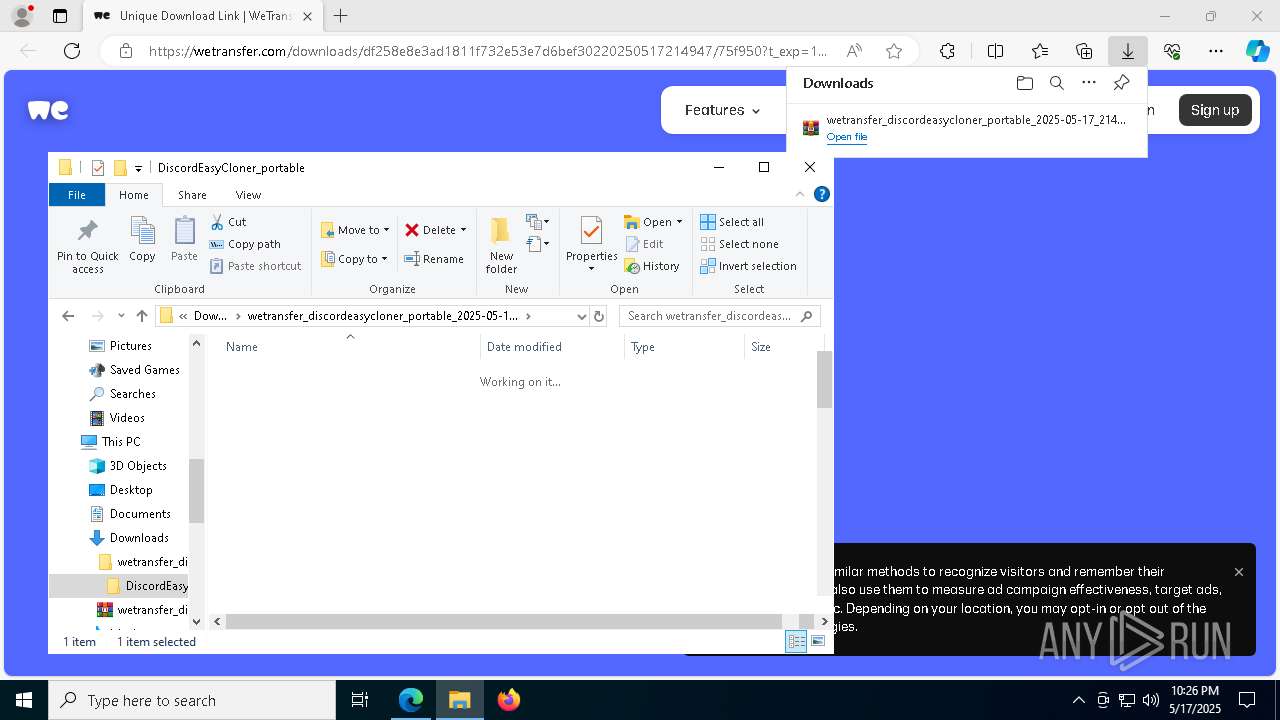
Task: Switch to the Home ribbon tab
Action: (x=134, y=195)
